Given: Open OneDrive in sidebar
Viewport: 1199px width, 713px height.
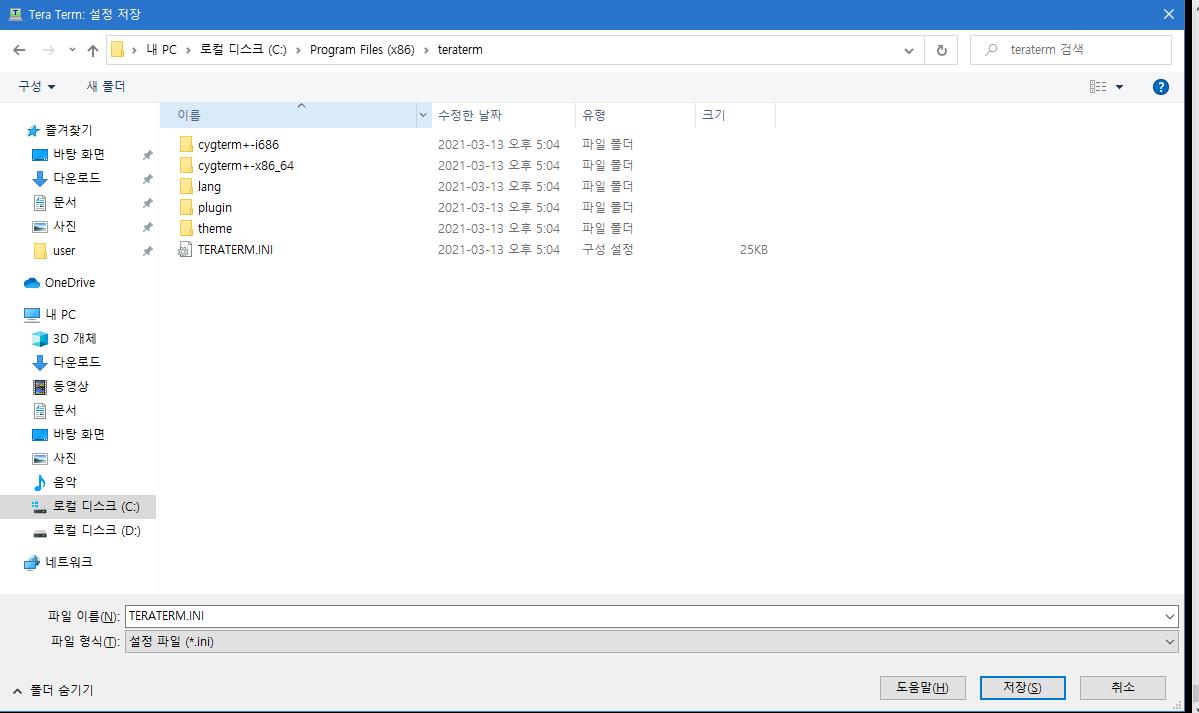Looking at the screenshot, I should tap(70, 282).
